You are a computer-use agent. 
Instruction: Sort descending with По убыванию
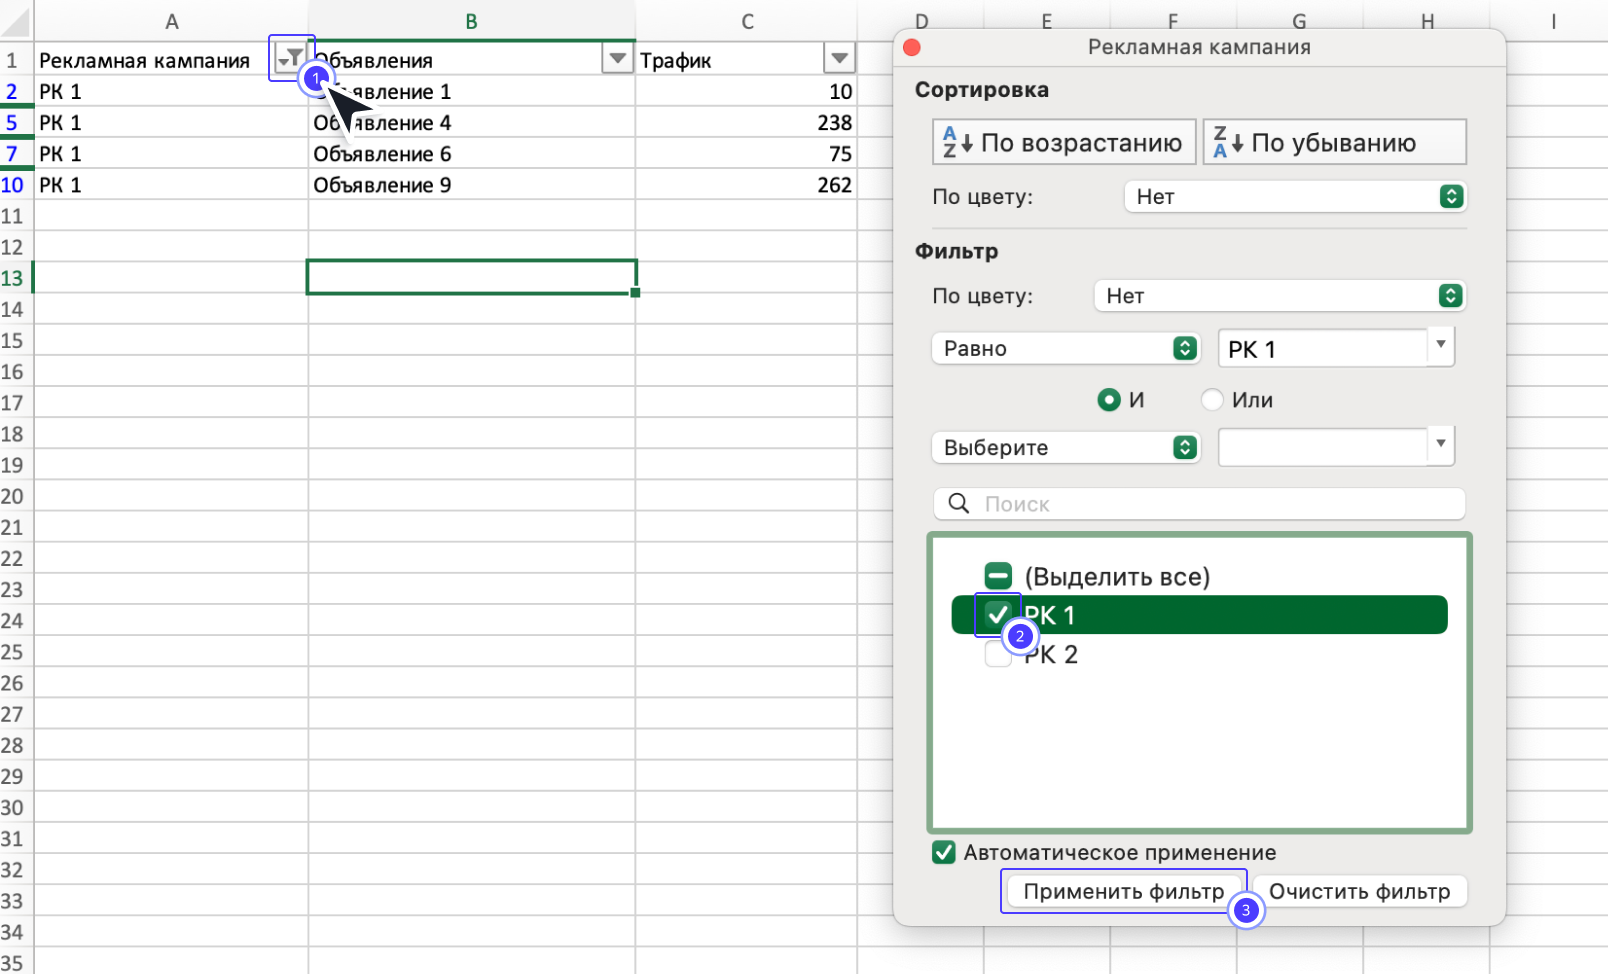pyautogui.click(x=1334, y=142)
